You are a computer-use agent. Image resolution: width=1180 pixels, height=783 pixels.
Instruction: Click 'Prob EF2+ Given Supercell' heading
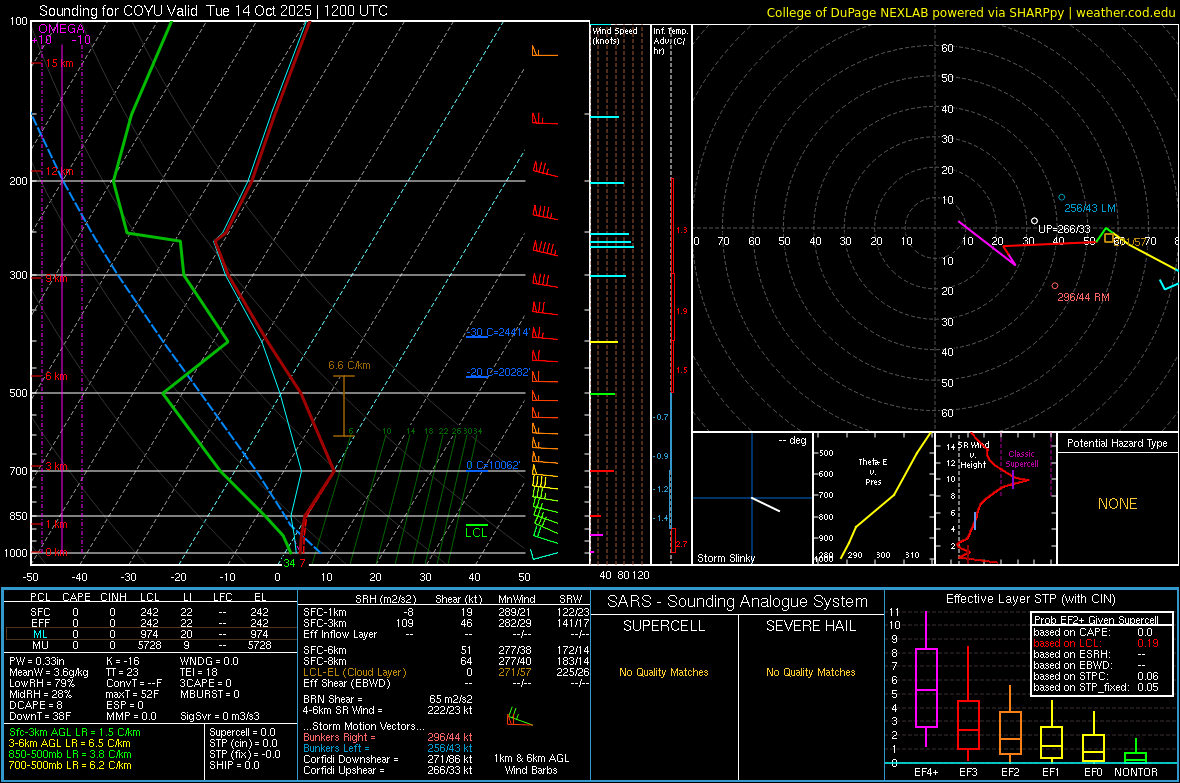1096,620
